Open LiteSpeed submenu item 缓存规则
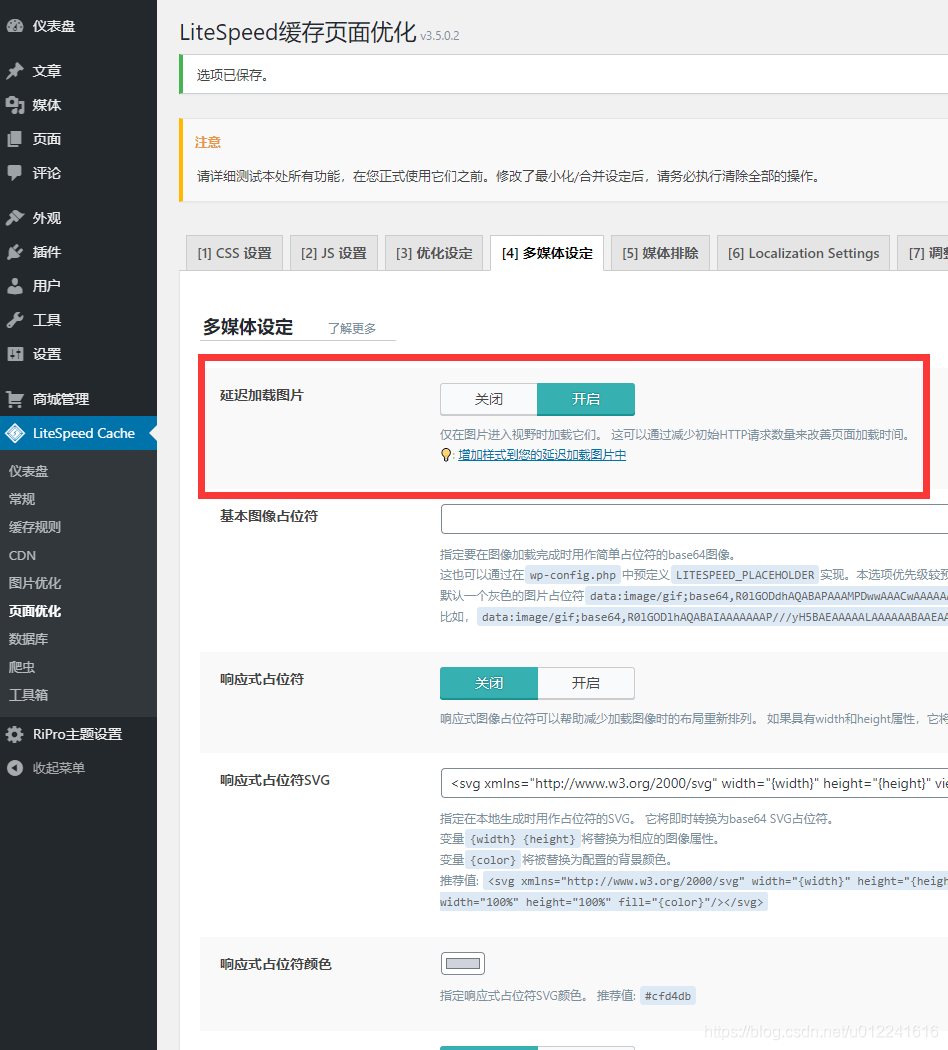948x1050 pixels. (35, 527)
